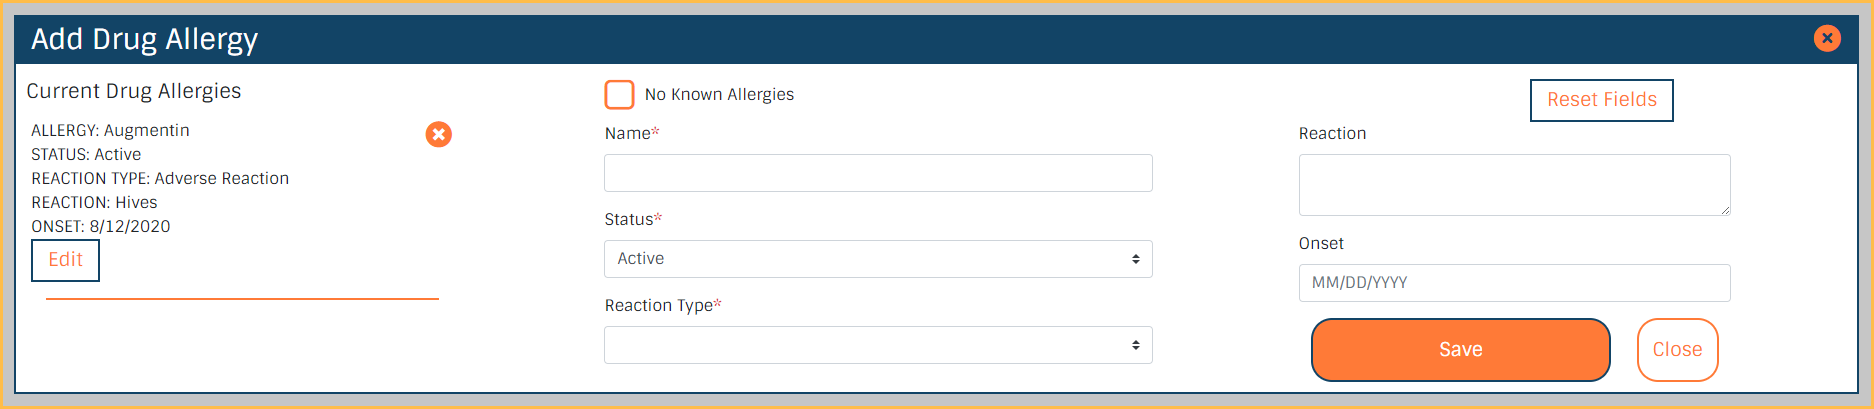Edit the Augmentin allergy entry
1874x409 pixels.
65,260
